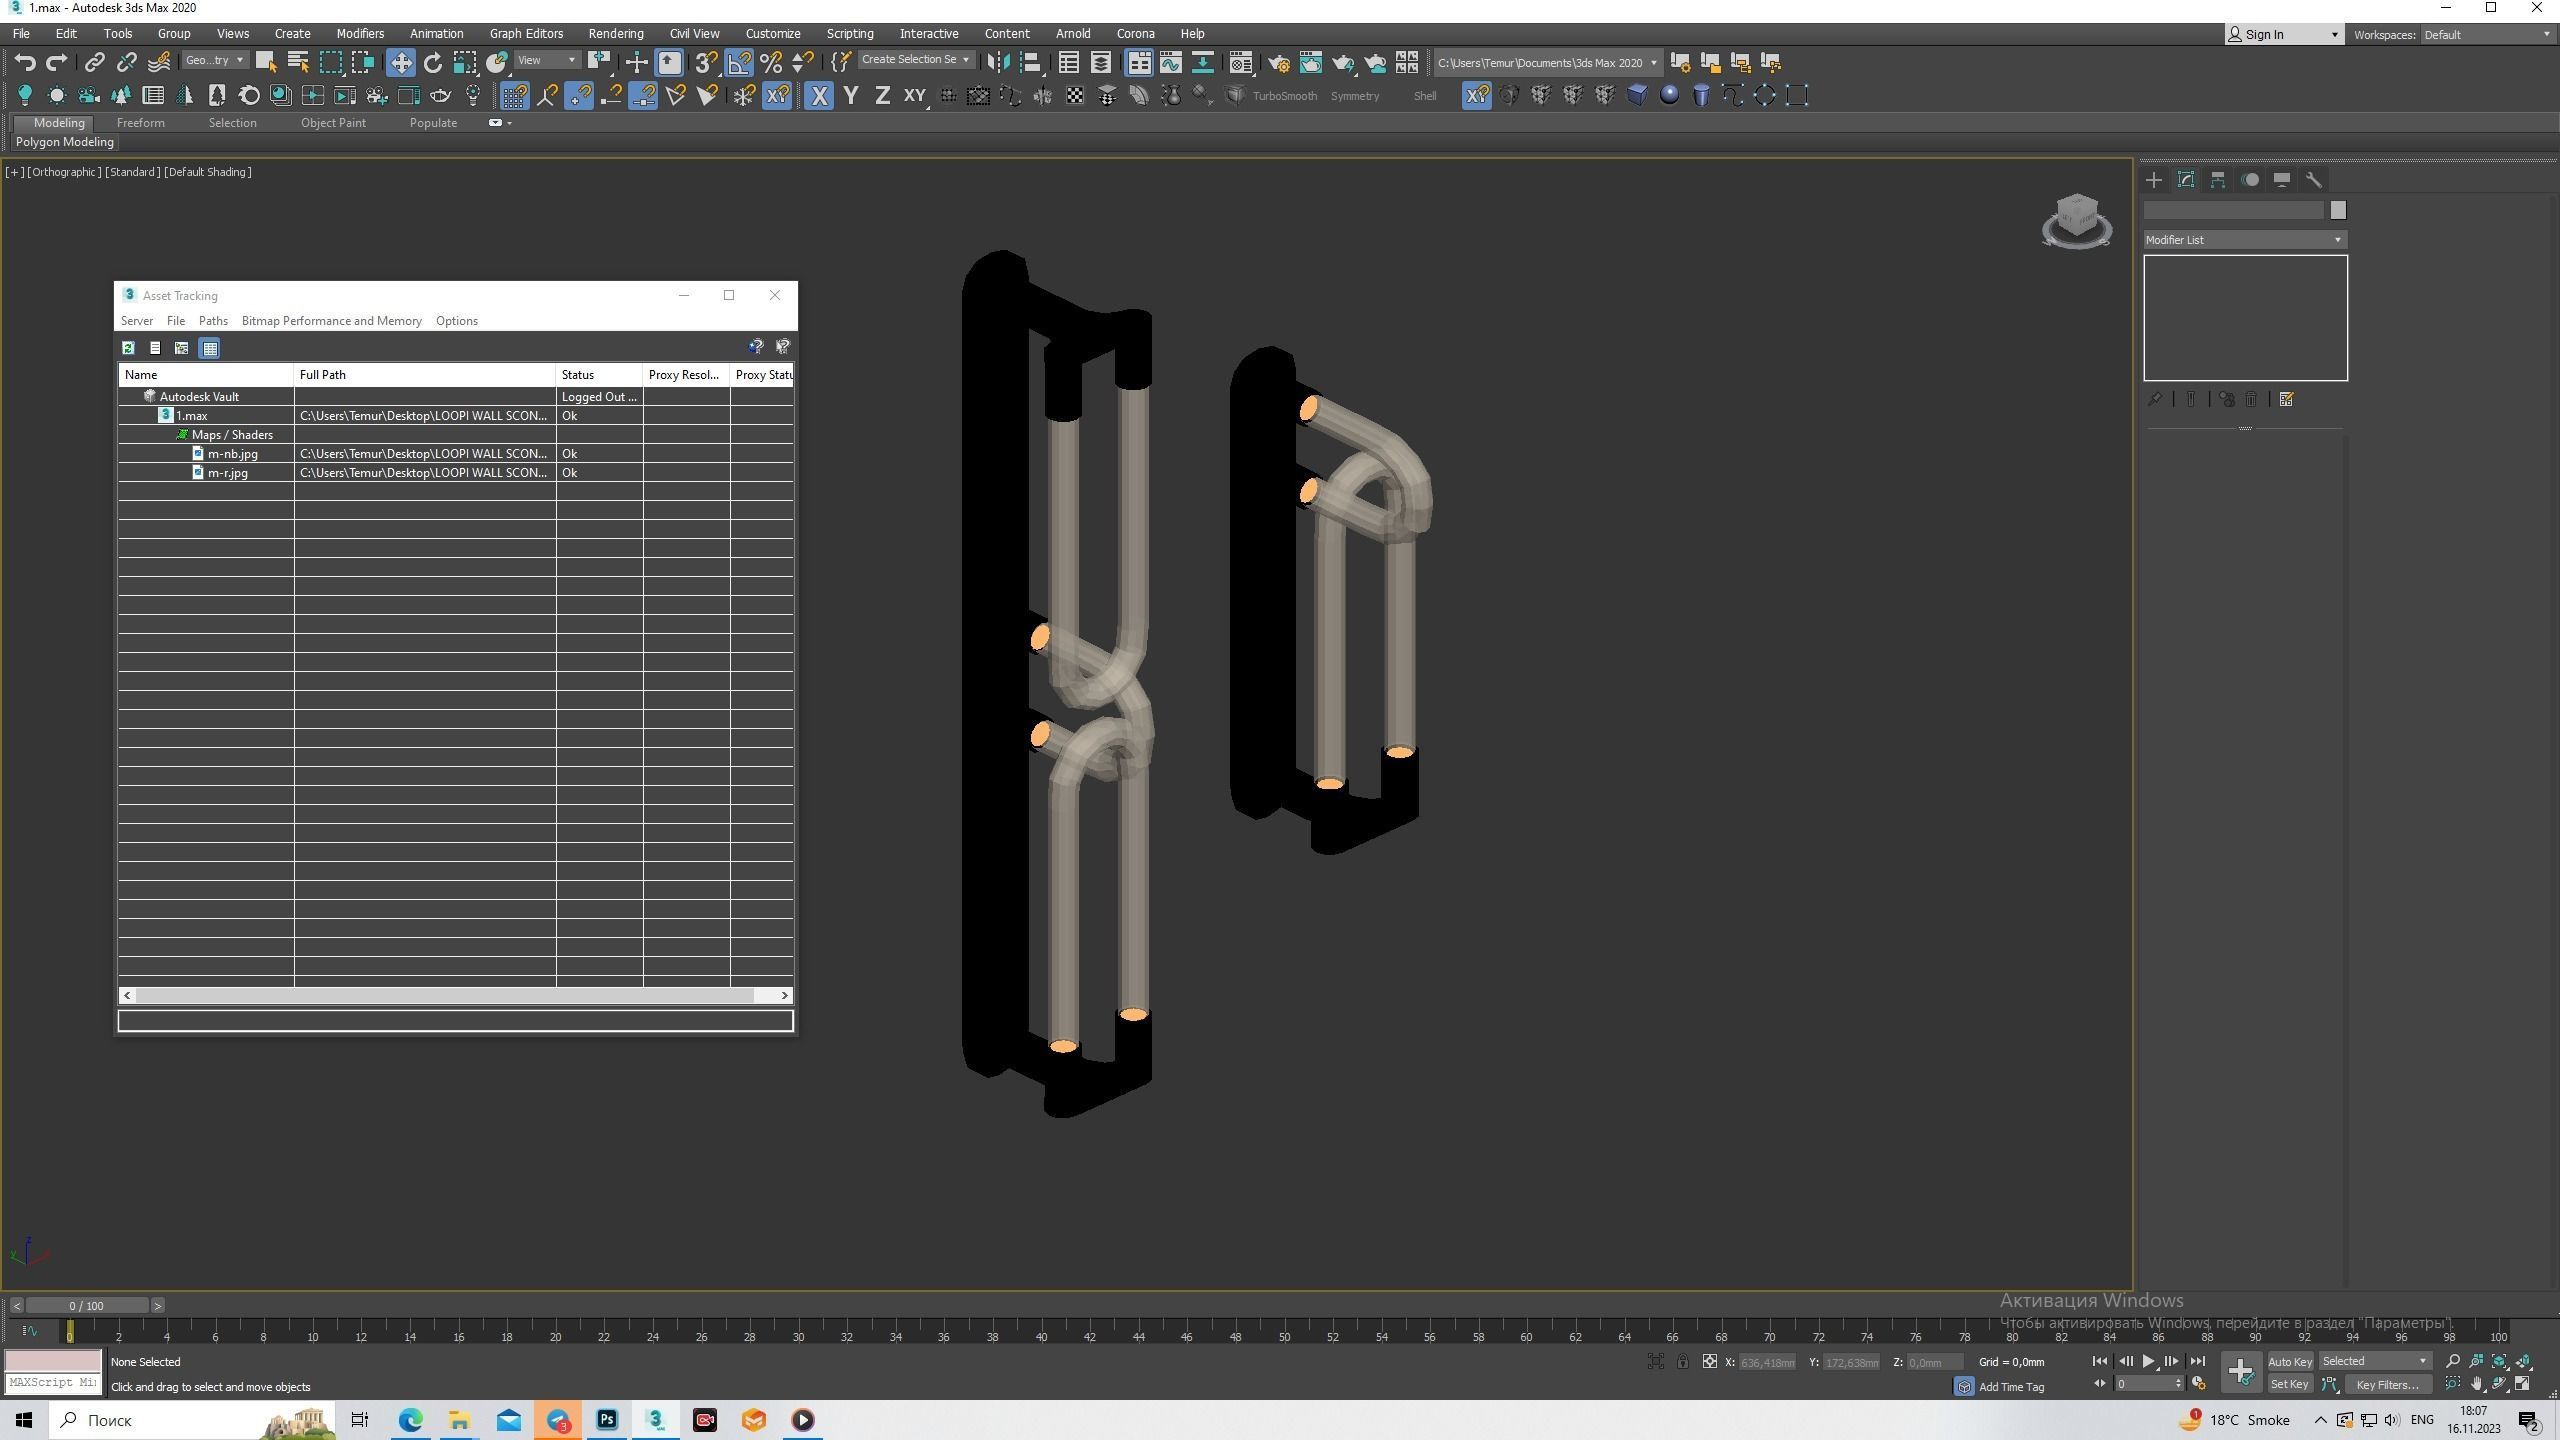This screenshot has height=1440, width=2560.
Task: Open the Paths menu in Asset Tracking
Action: pyautogui.click(x=213, y=321)
